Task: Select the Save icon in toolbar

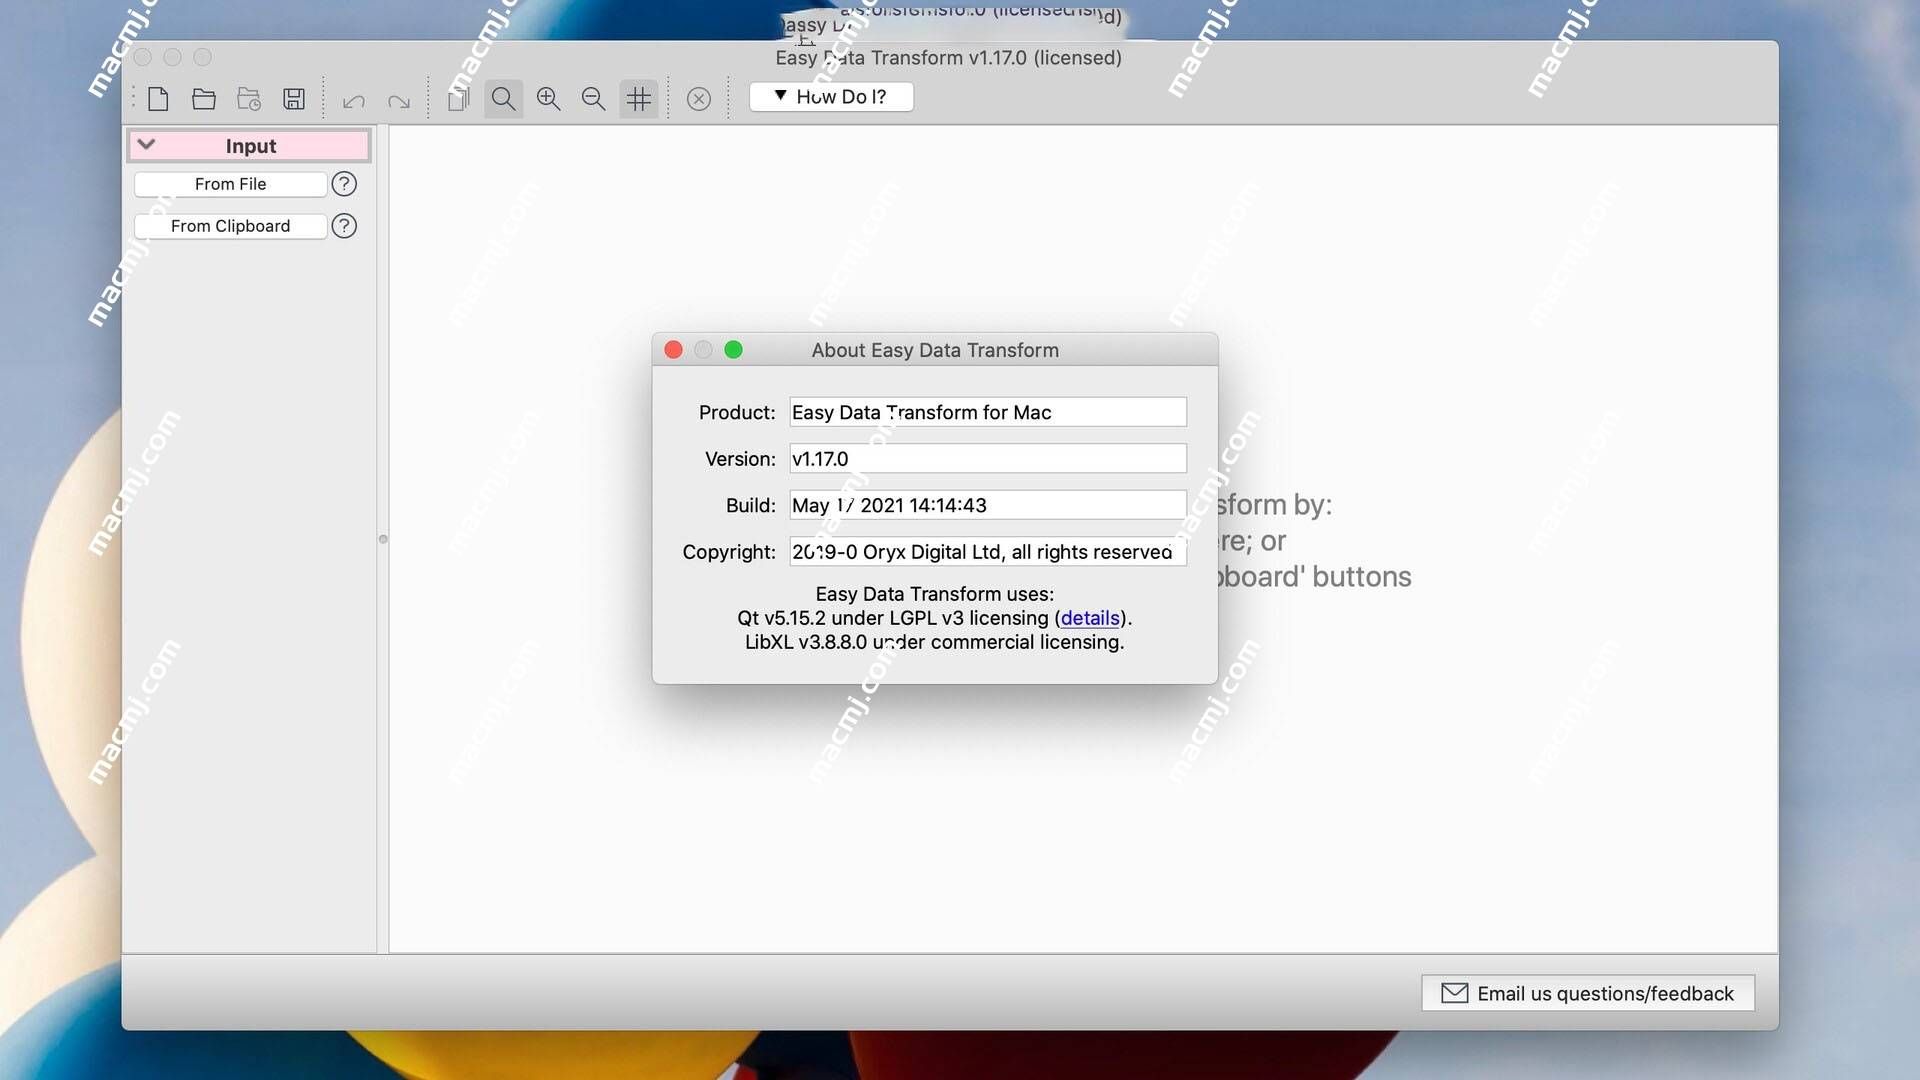Action: (x=294, y=98)
